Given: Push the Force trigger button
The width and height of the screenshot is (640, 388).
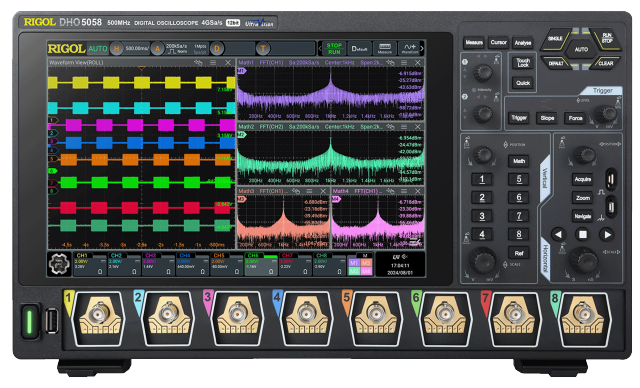Looking at the screenshot, I should pyautogui.click(x=576, y=118).
